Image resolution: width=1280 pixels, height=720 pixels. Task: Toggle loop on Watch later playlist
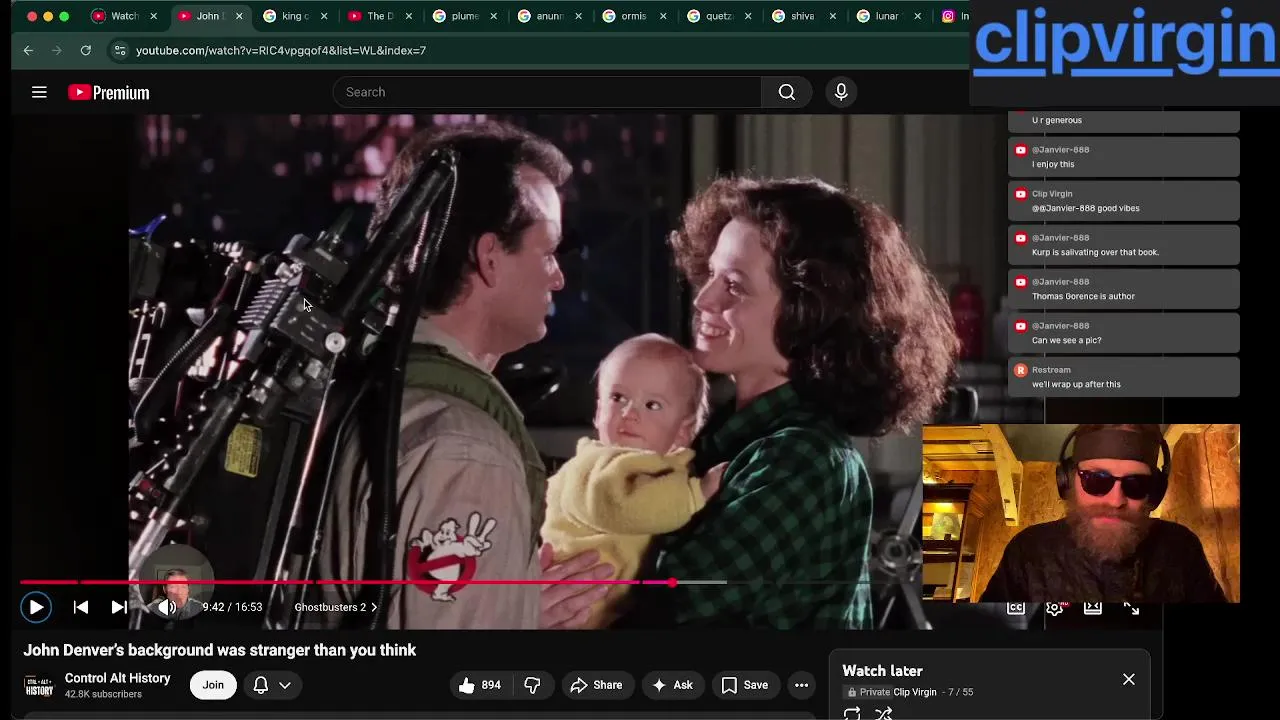(852, 713)
